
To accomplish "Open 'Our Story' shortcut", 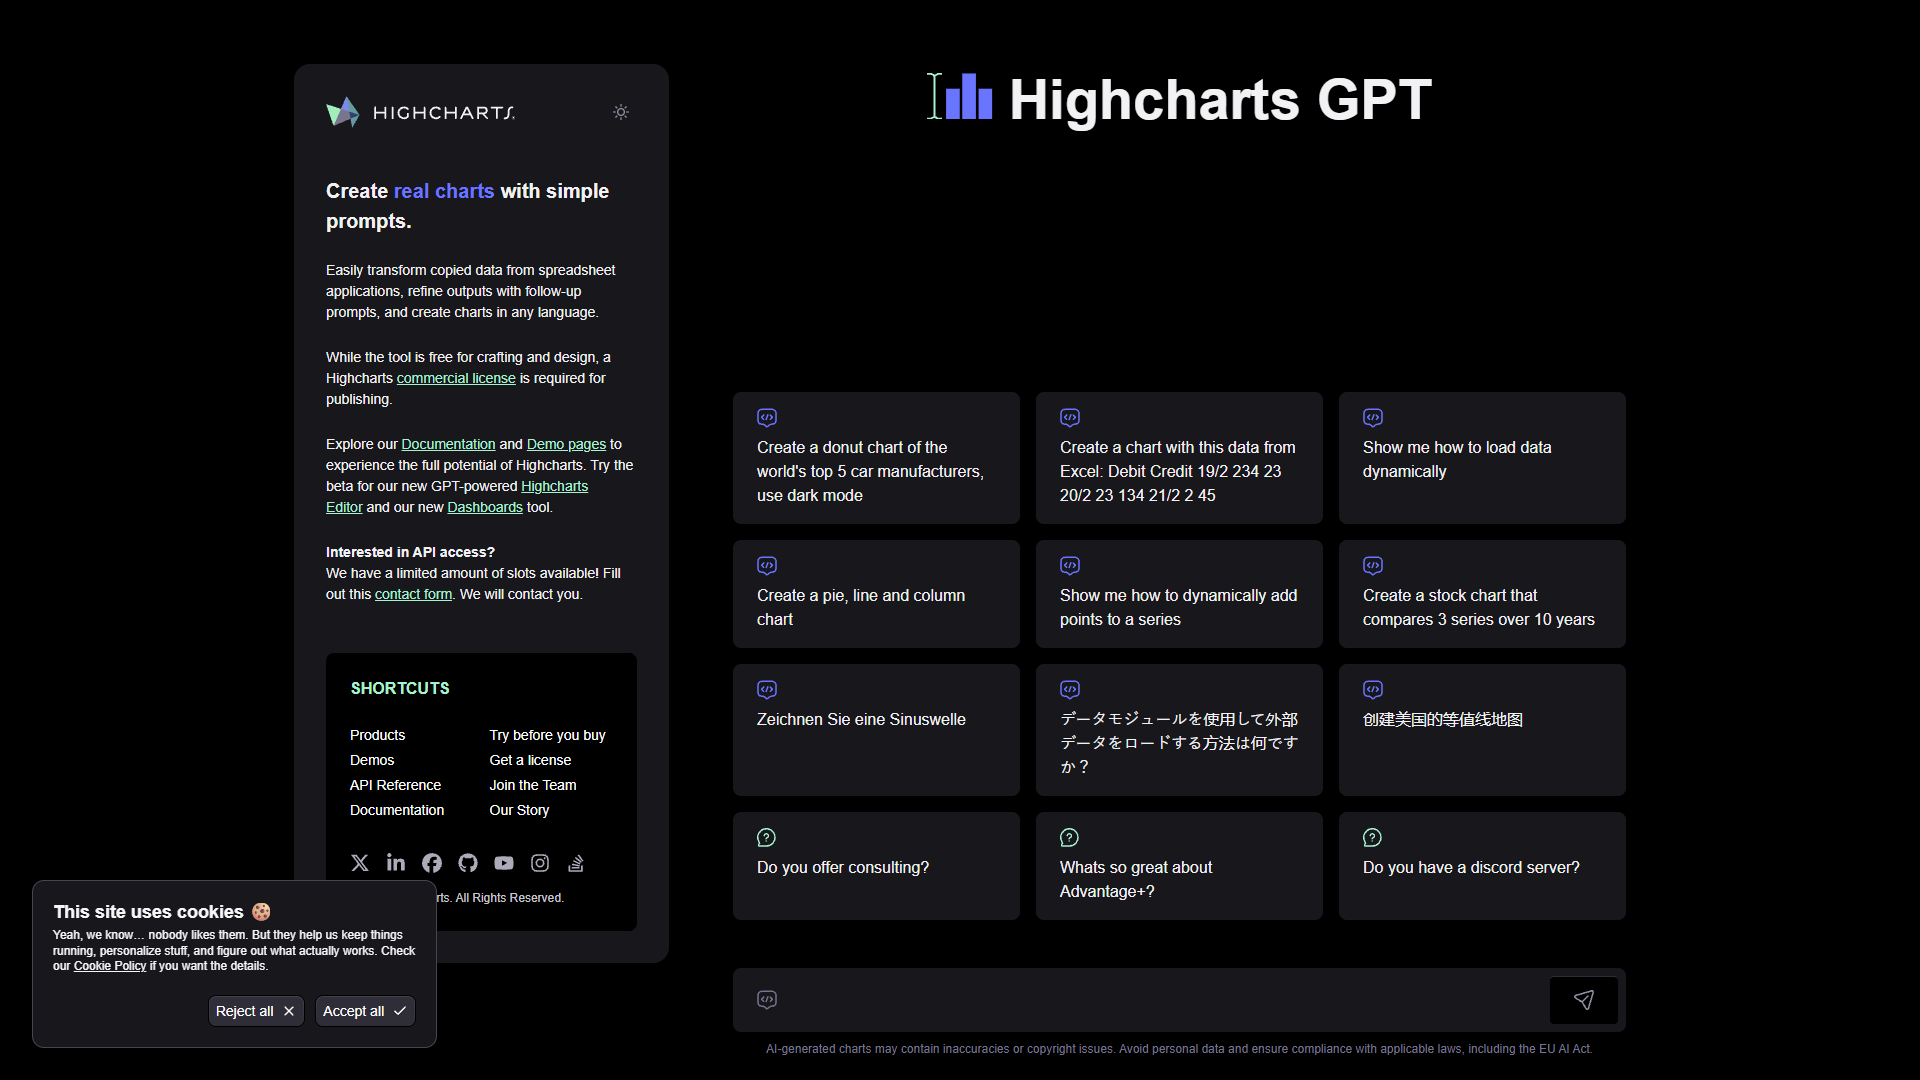I will 519,810.
